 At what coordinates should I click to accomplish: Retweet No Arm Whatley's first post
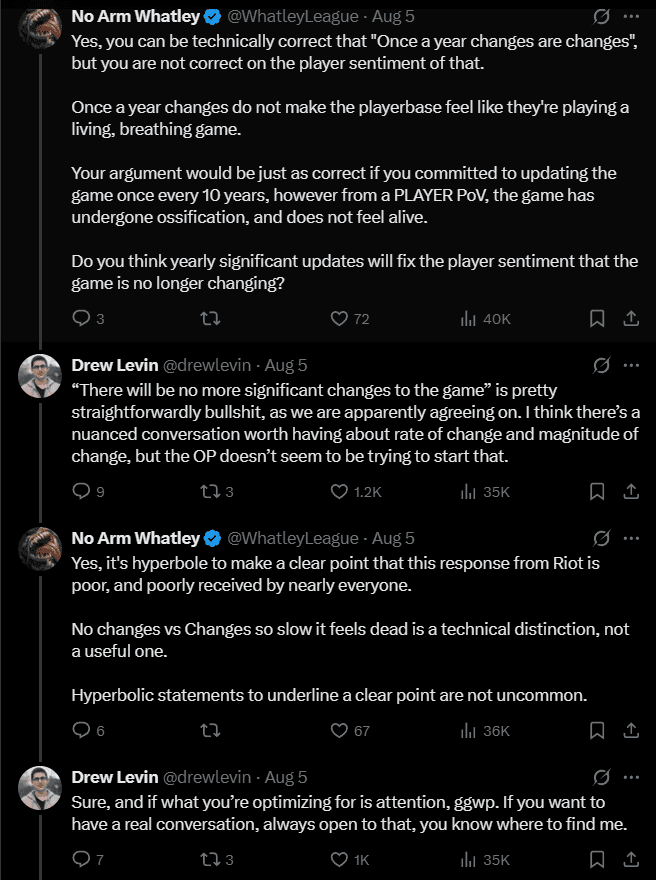(208, 316)
